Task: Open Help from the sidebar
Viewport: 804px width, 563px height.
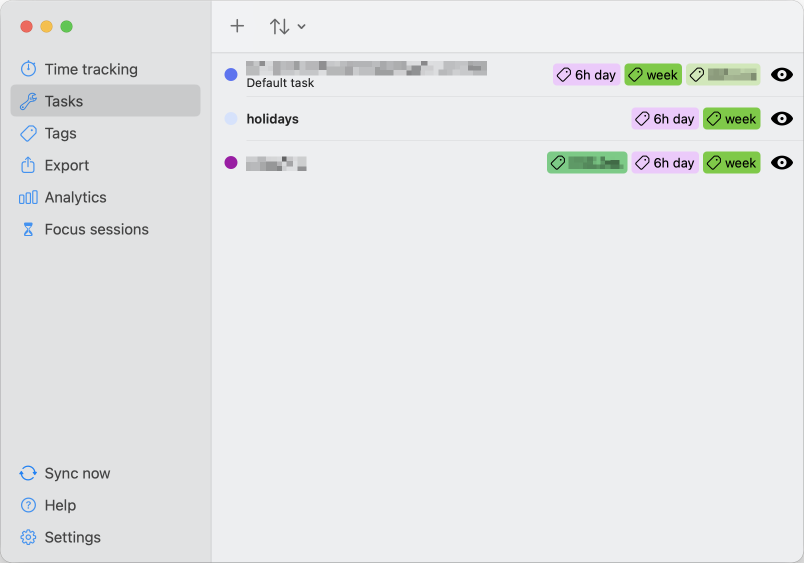Action: (60, 505)
